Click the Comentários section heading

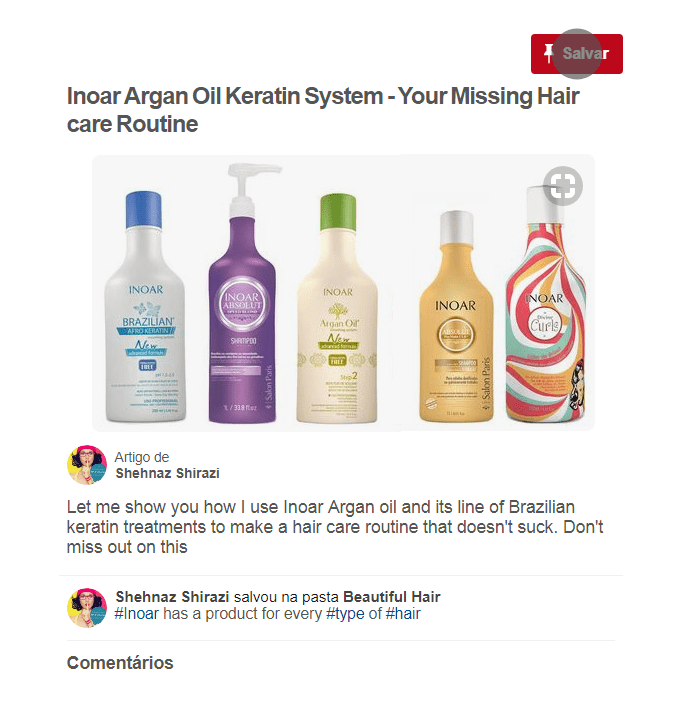(x=120, y=663)
